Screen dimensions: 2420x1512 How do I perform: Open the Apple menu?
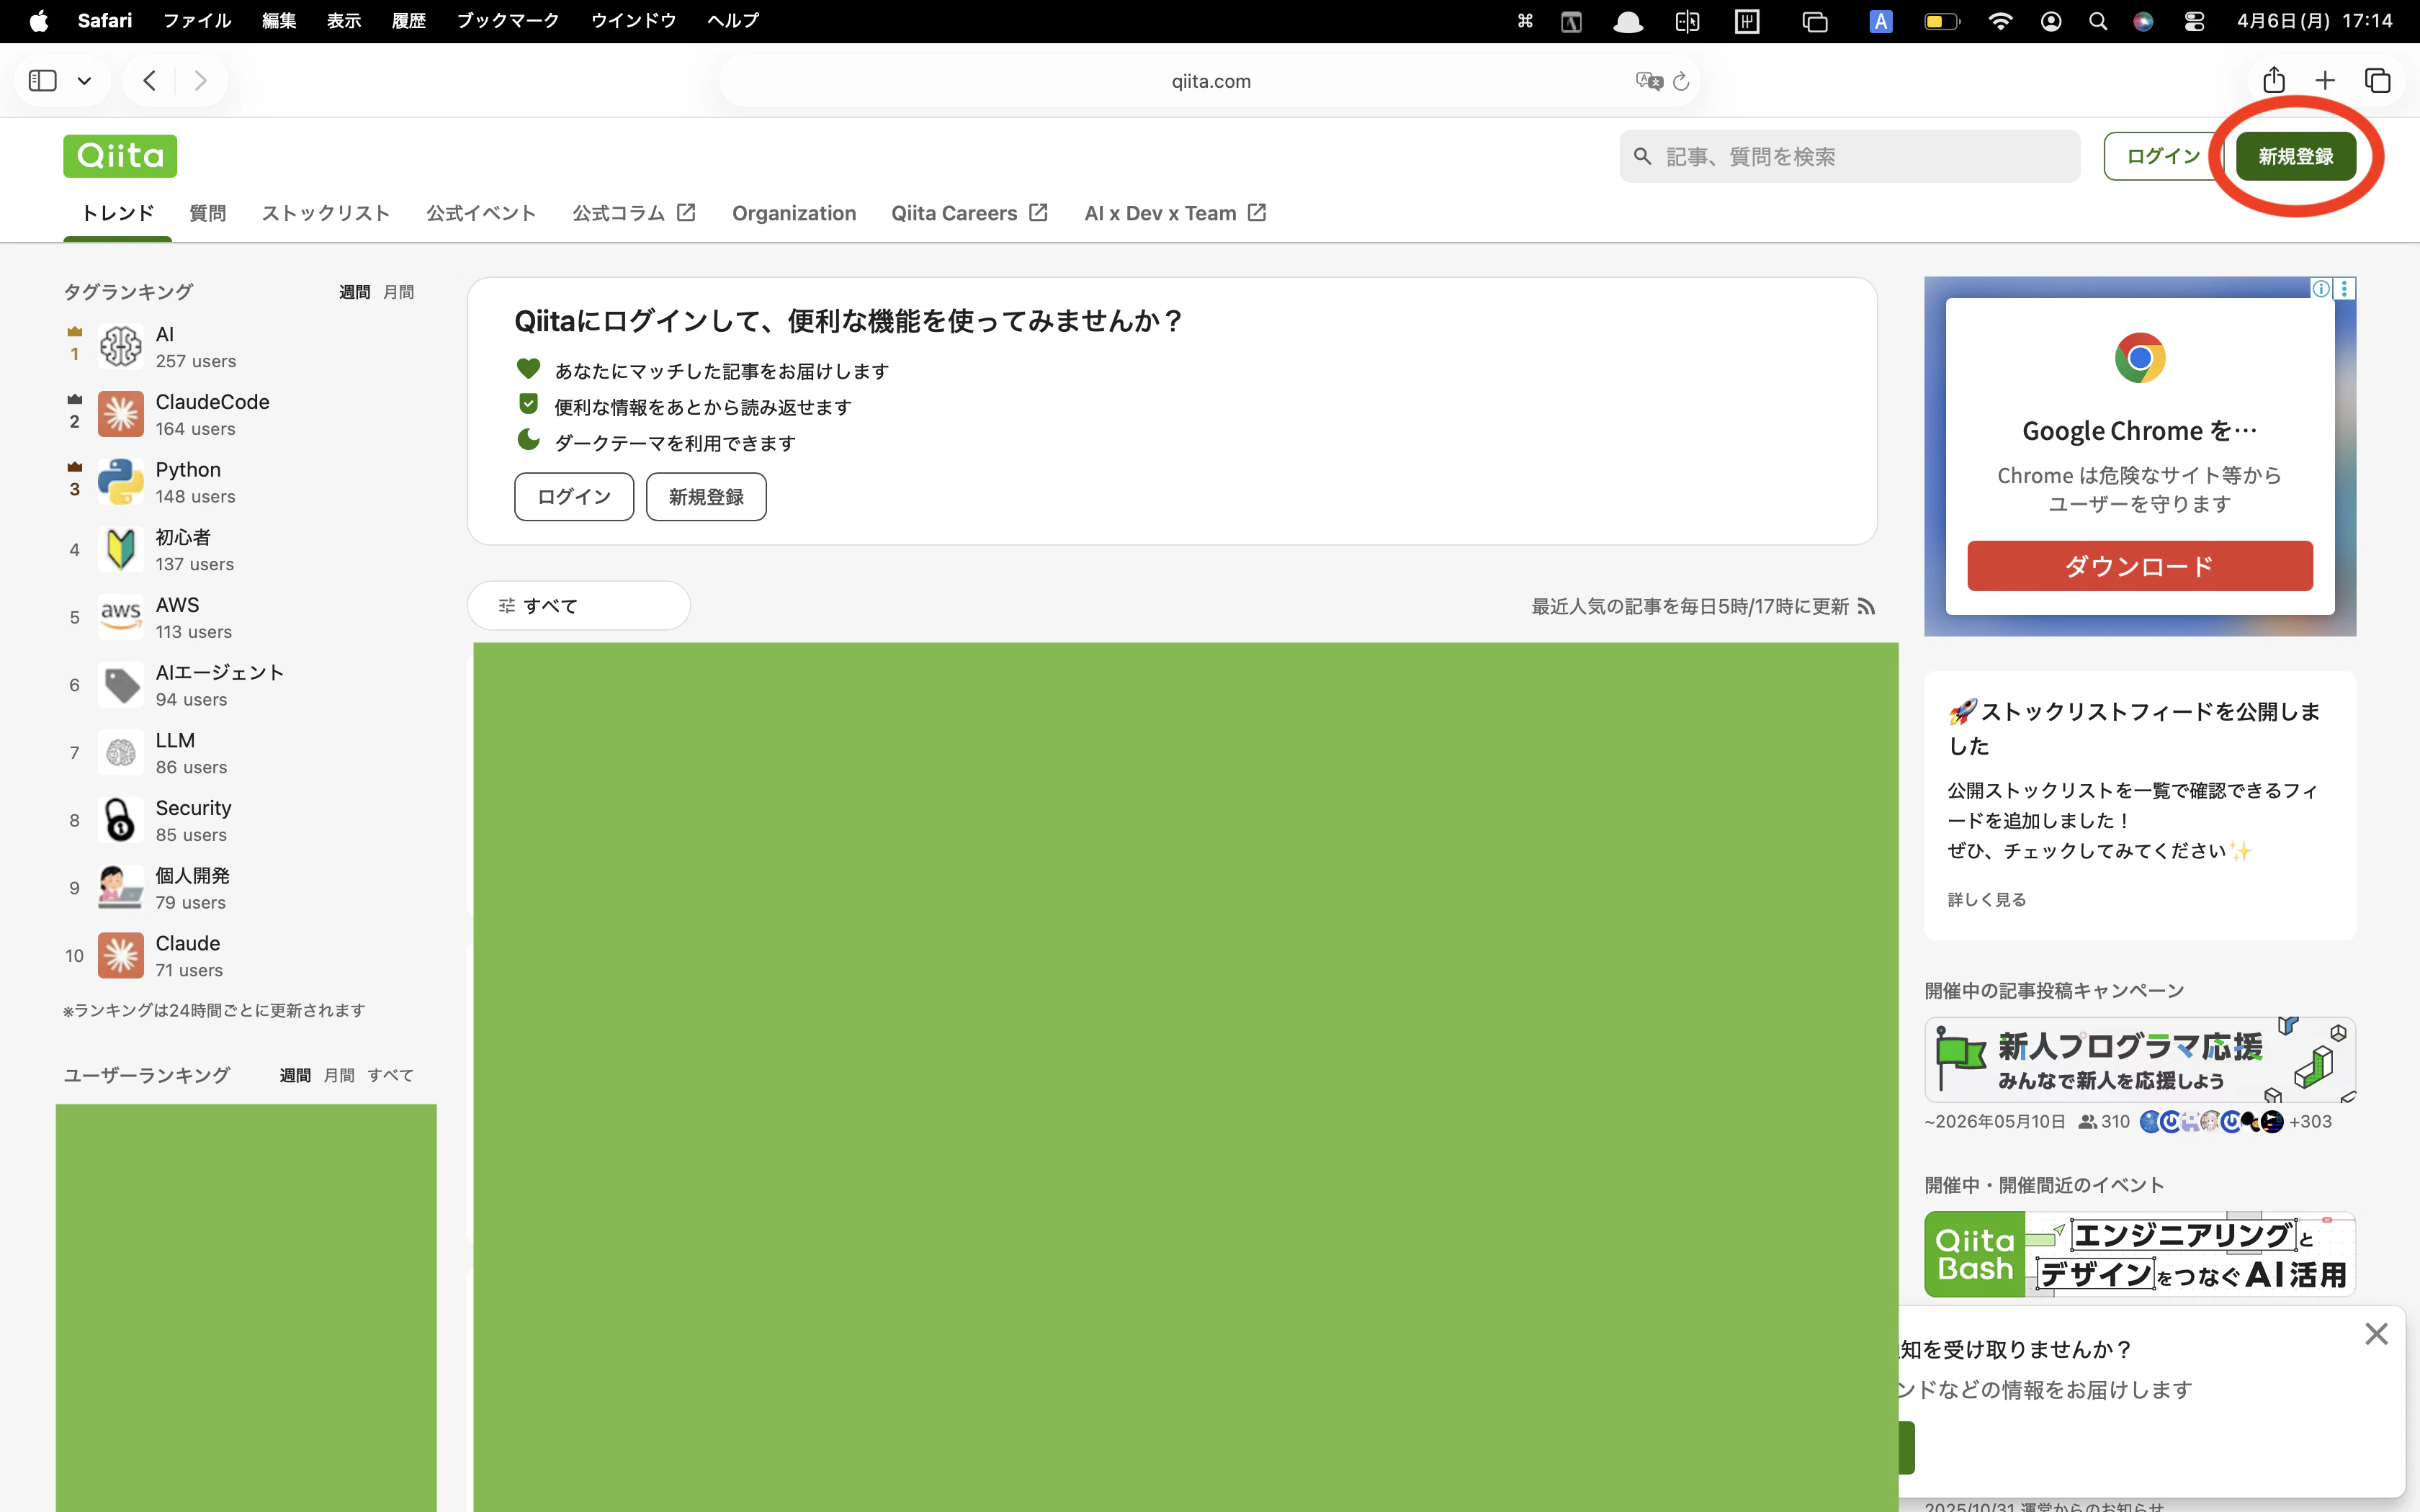coord(38,21)
